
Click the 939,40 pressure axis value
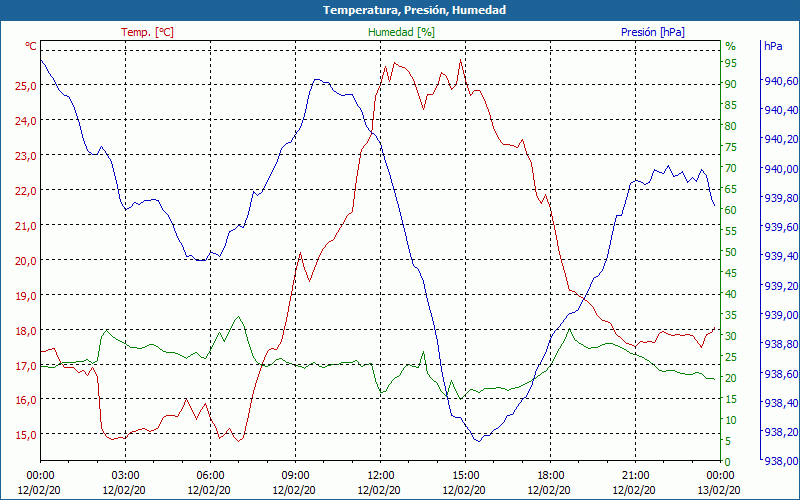coord(782,257)
